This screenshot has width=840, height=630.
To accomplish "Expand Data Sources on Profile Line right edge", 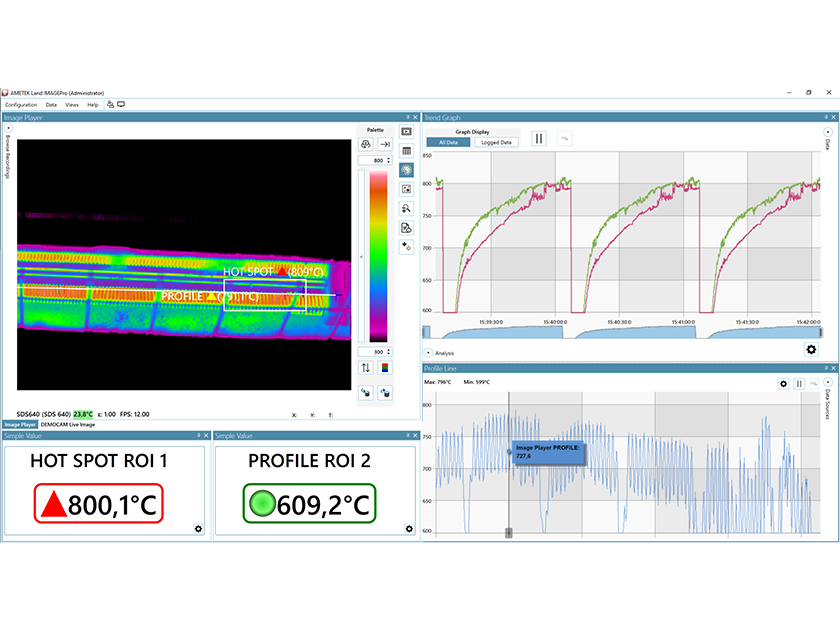I will pos(827,383).
